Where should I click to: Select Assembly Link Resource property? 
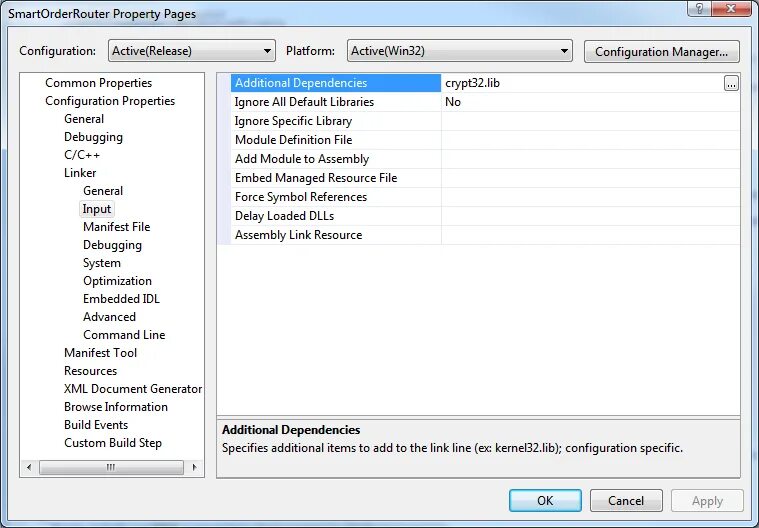(335, 235)
